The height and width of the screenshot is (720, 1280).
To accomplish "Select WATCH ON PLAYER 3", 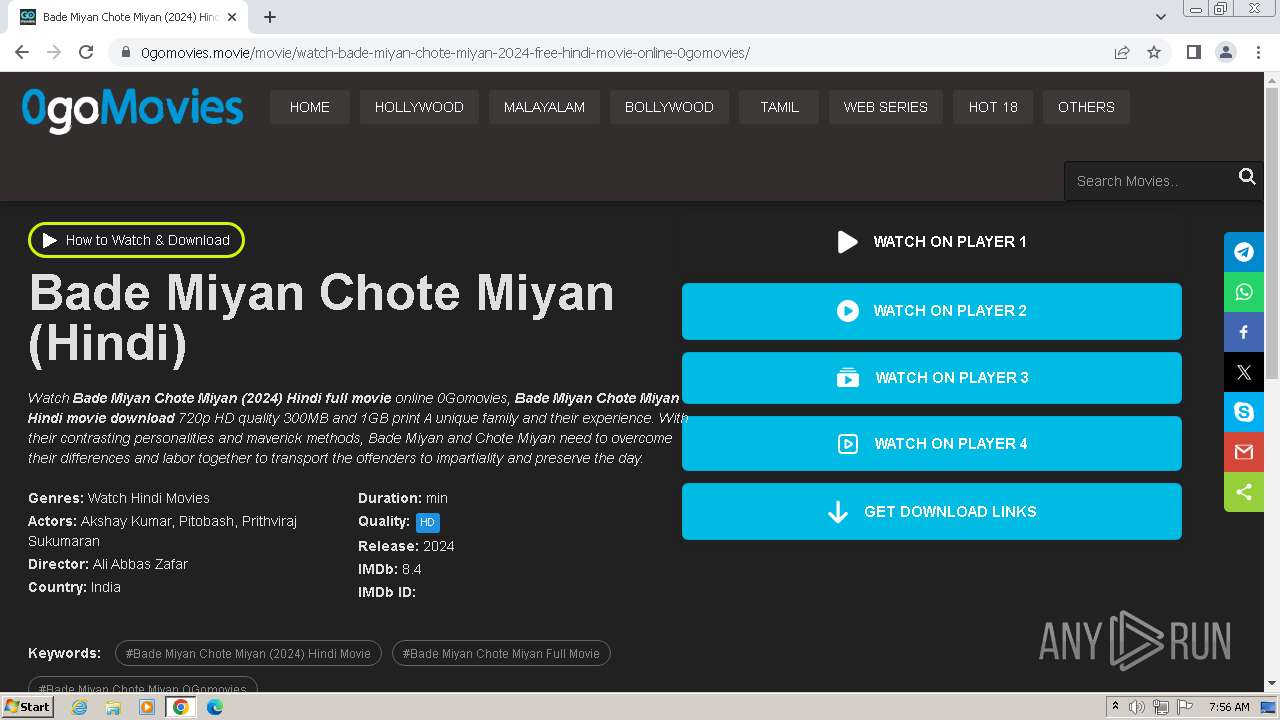I will (932, 378).
